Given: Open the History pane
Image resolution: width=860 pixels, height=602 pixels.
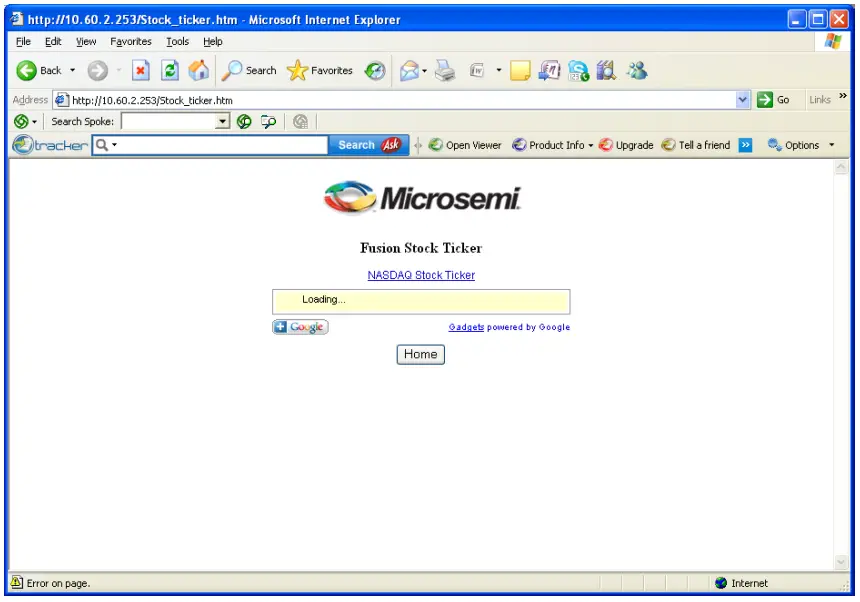Looking at the screenshot, I should point(375,71).
